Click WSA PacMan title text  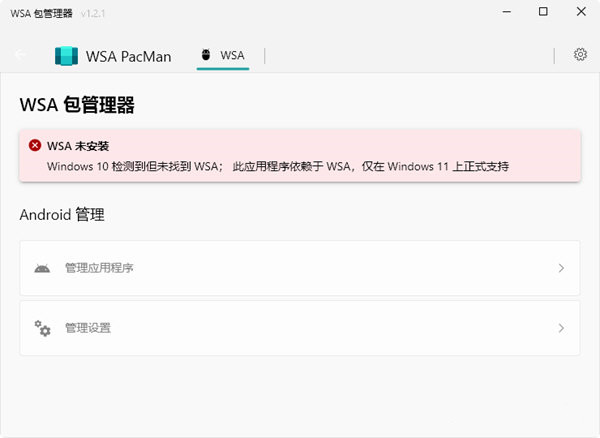tap(129, 57)
